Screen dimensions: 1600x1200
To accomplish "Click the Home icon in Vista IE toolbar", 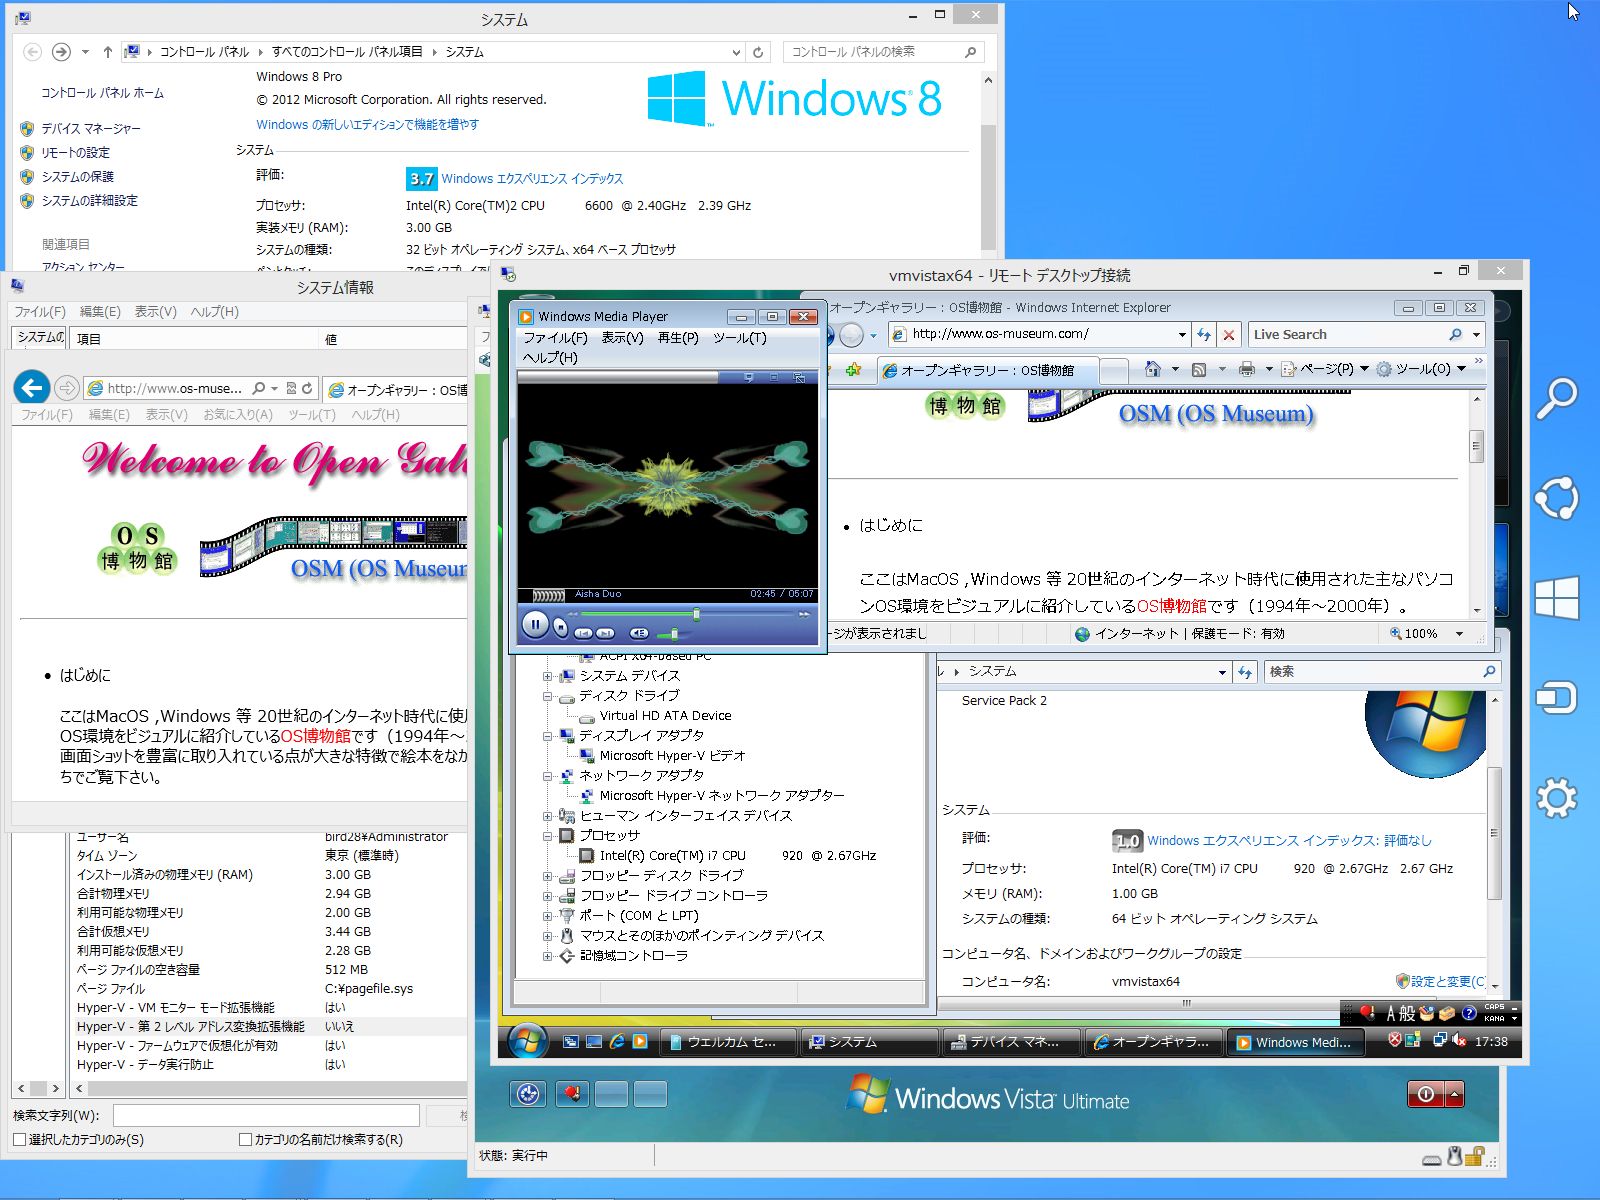I will click(1153, 369).
